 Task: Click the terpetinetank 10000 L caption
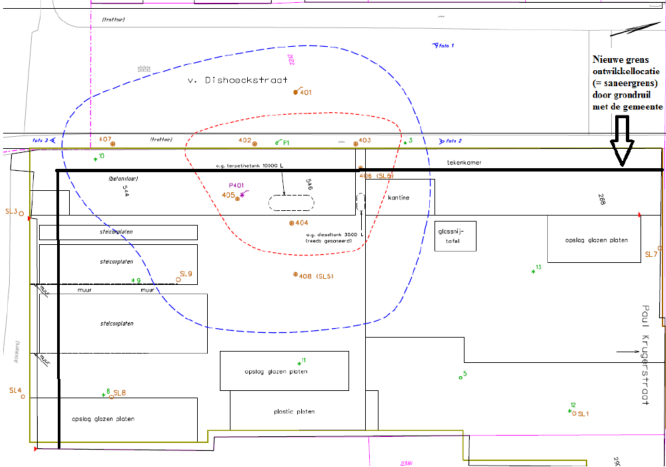coord(249,166)
